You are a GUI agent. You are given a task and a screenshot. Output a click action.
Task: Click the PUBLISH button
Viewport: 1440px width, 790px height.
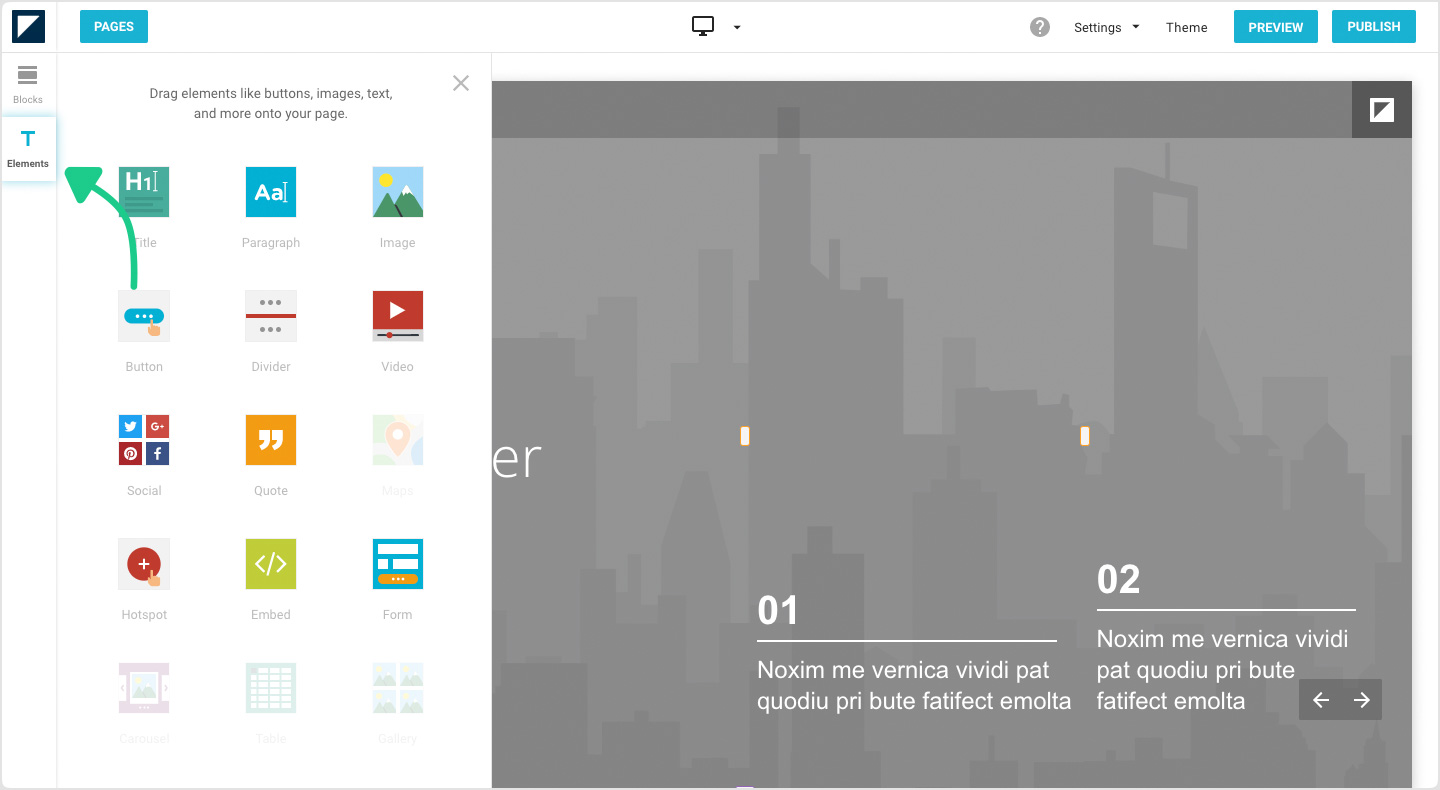1373,27
